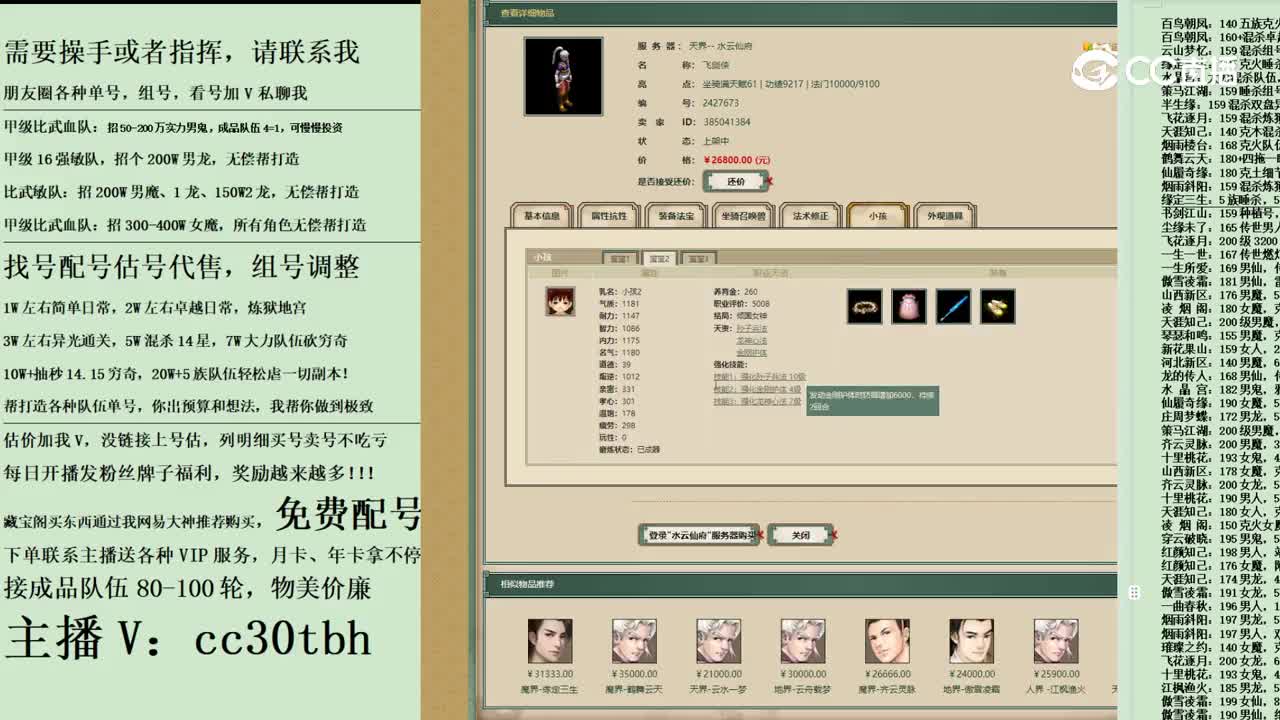Click the 魔界-鹤舞云天 item name
The height and width of the screenshot is (720, 1280).
pos(634,690)
